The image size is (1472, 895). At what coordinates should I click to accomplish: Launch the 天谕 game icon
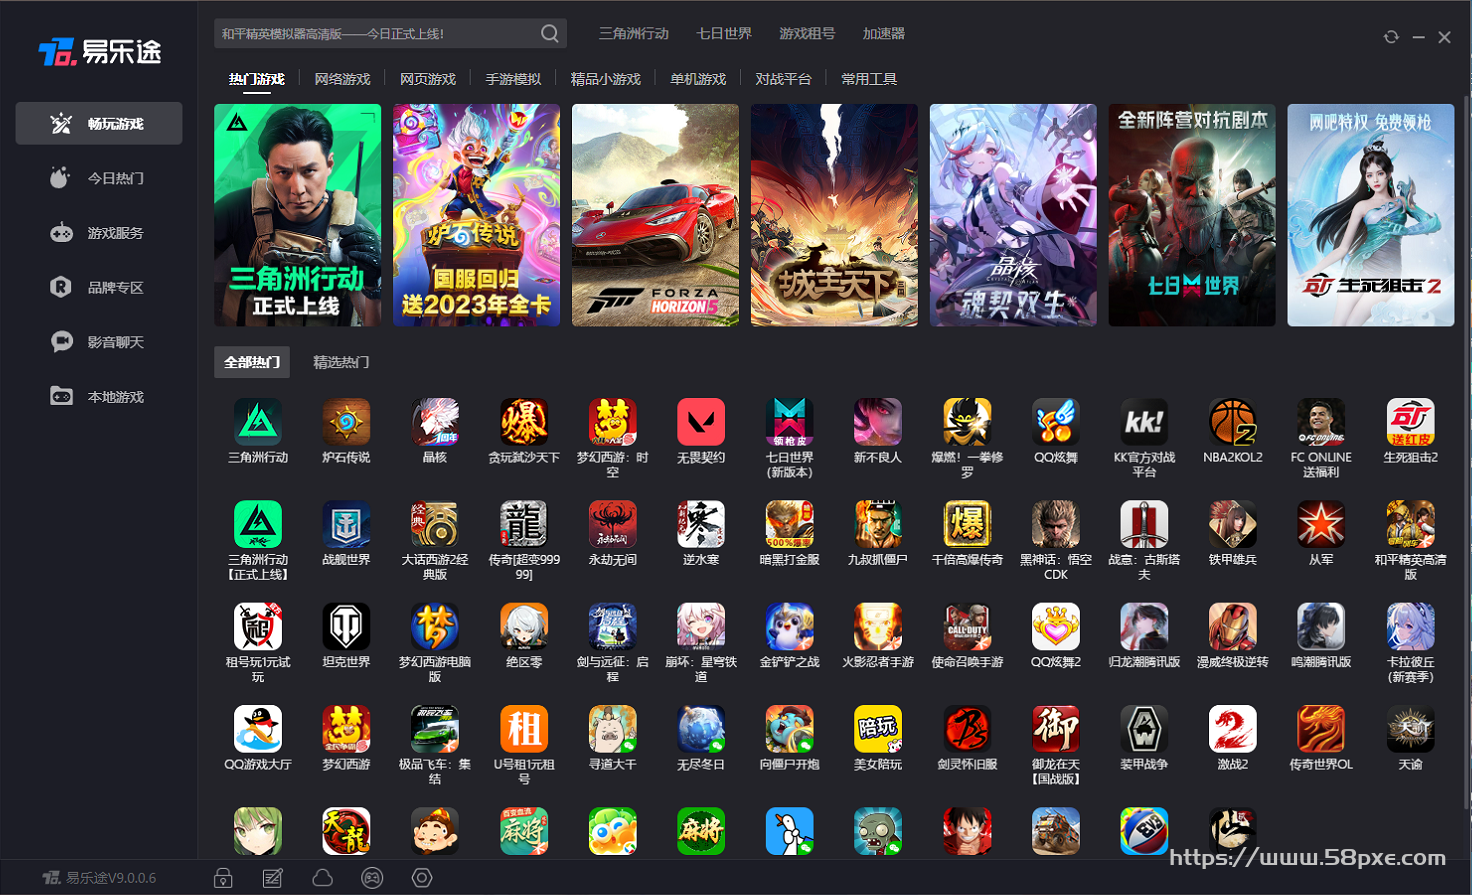(x=1410, y=729)
